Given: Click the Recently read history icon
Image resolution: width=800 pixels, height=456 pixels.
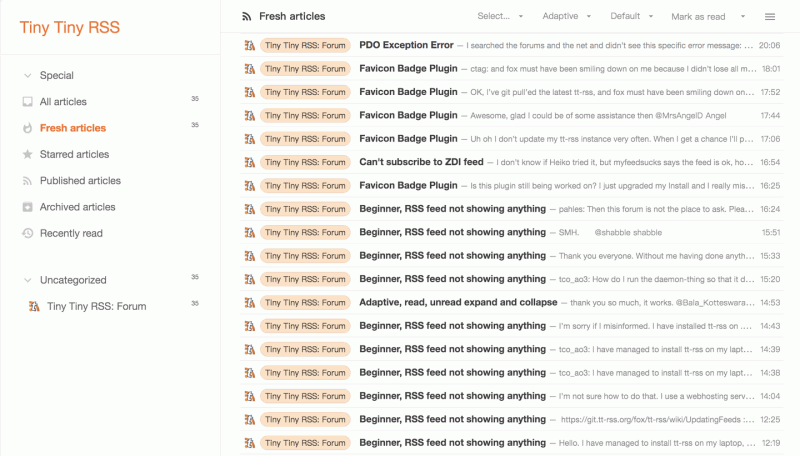Looking at the screenshot, I should tap(28, 233).
